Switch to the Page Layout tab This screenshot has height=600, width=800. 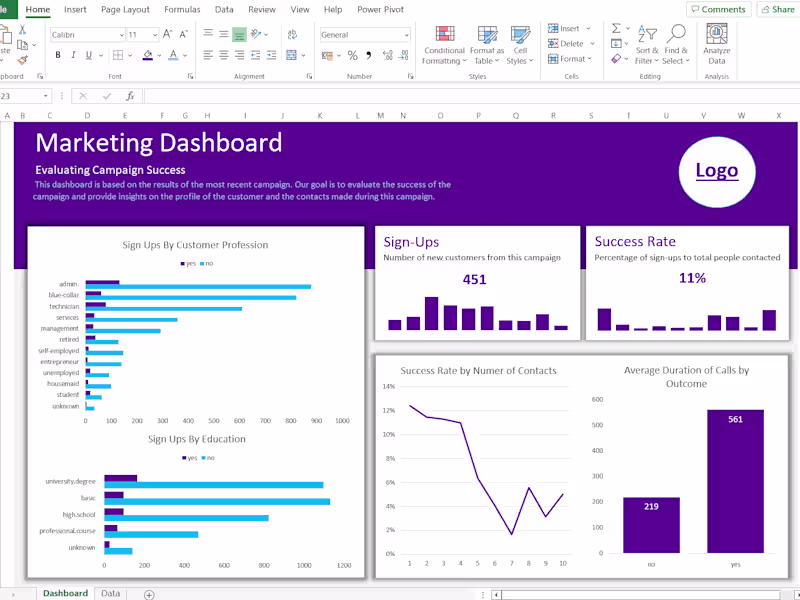point(125,9)
